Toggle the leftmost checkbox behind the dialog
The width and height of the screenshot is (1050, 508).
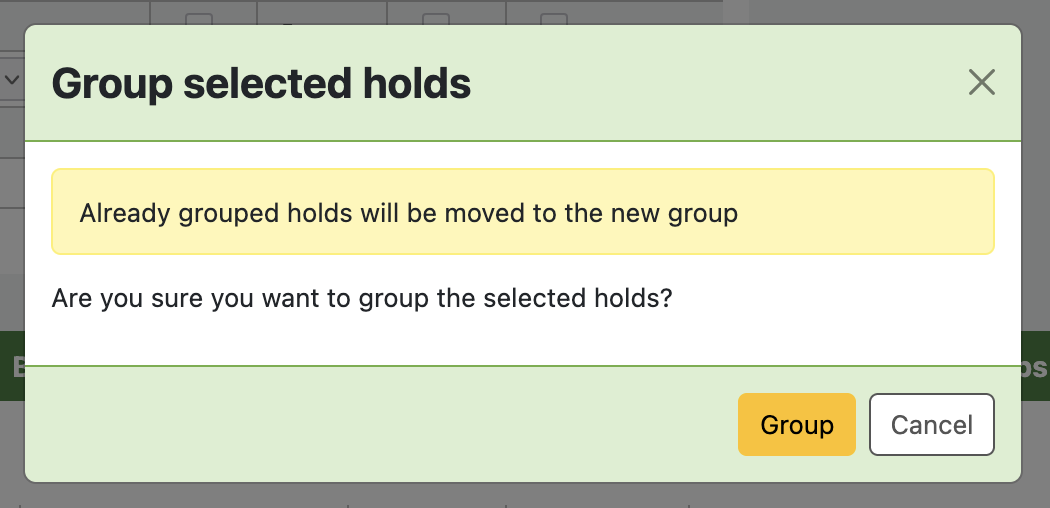coord(199,18)
